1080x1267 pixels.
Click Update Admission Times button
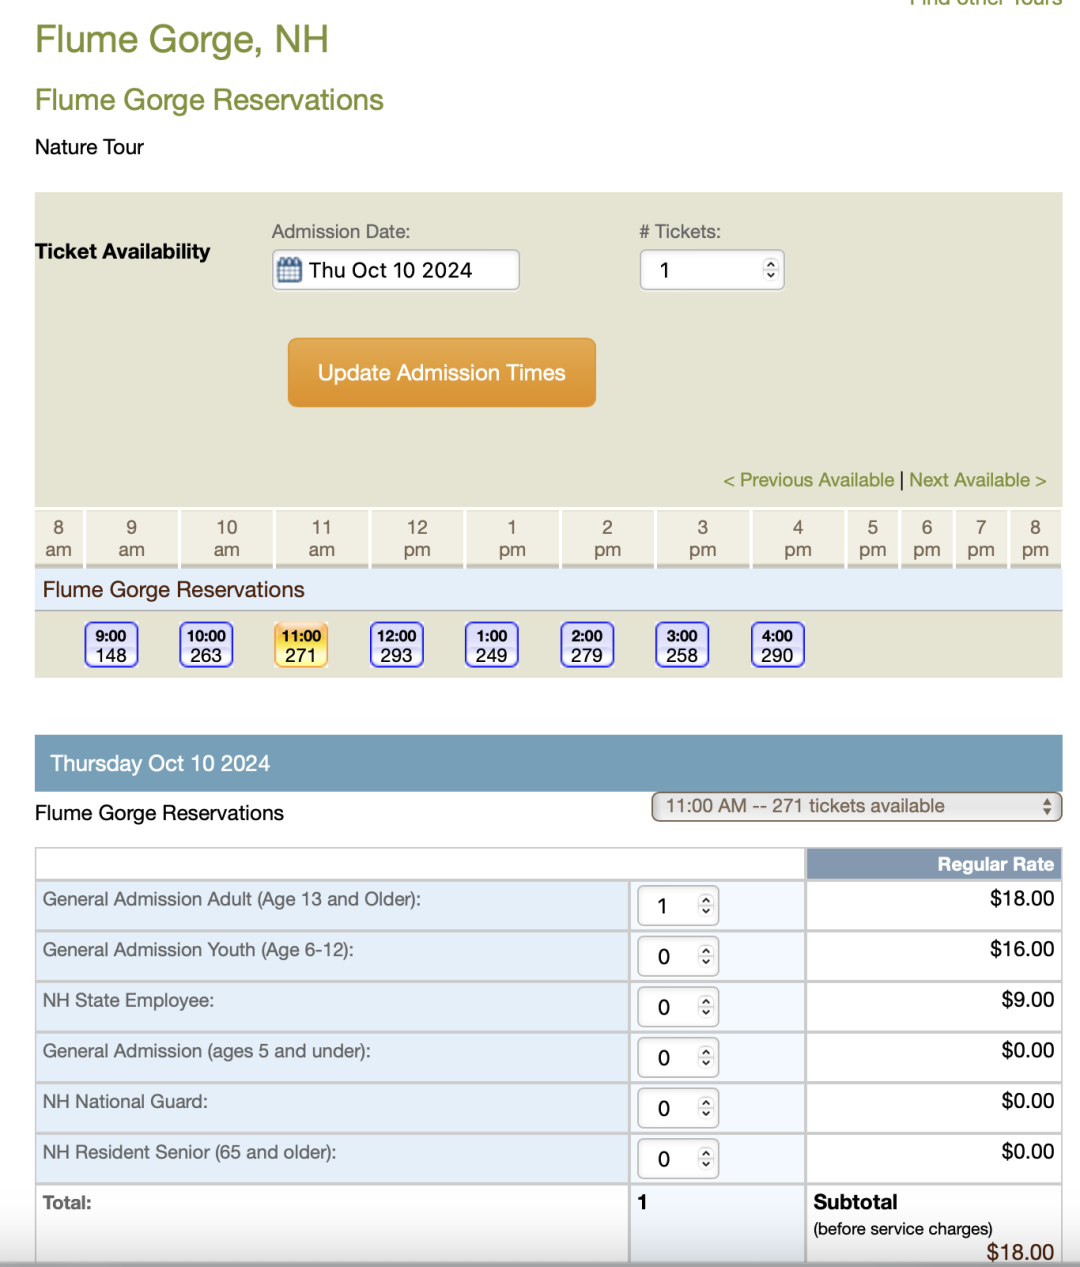442,373
